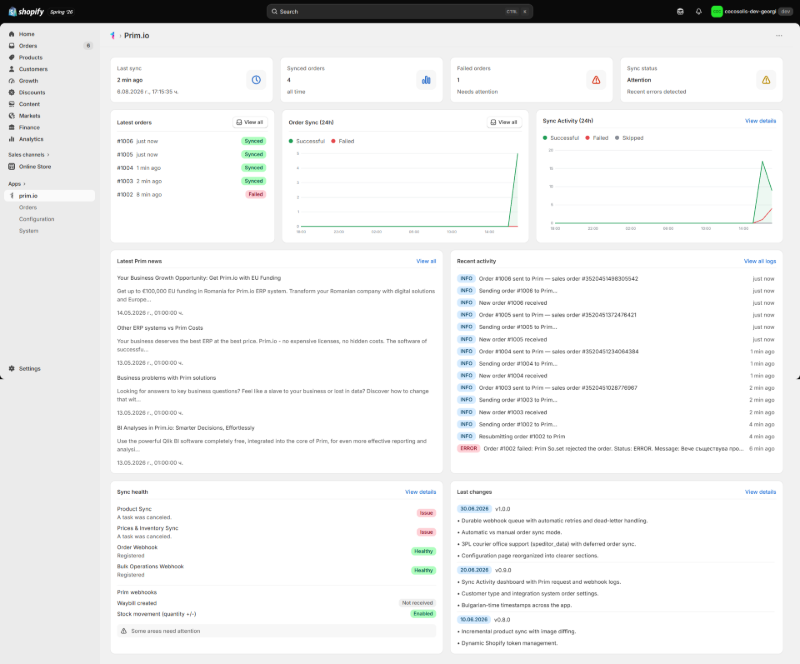Toggle Failed legend in Order Sync chart

click(x=342, y=141)
